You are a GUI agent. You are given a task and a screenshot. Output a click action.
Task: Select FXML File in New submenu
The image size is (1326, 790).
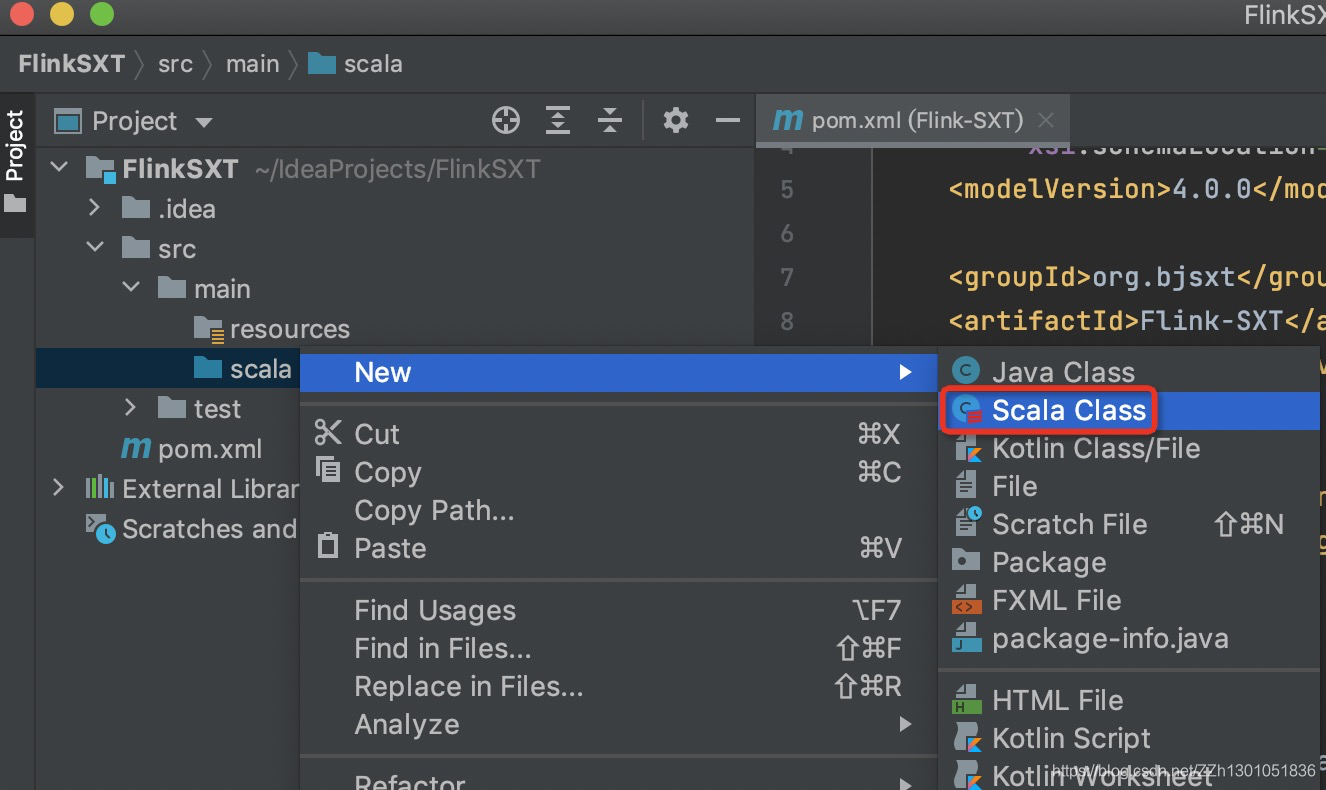pyautogui.click(x=1130, y=600)
